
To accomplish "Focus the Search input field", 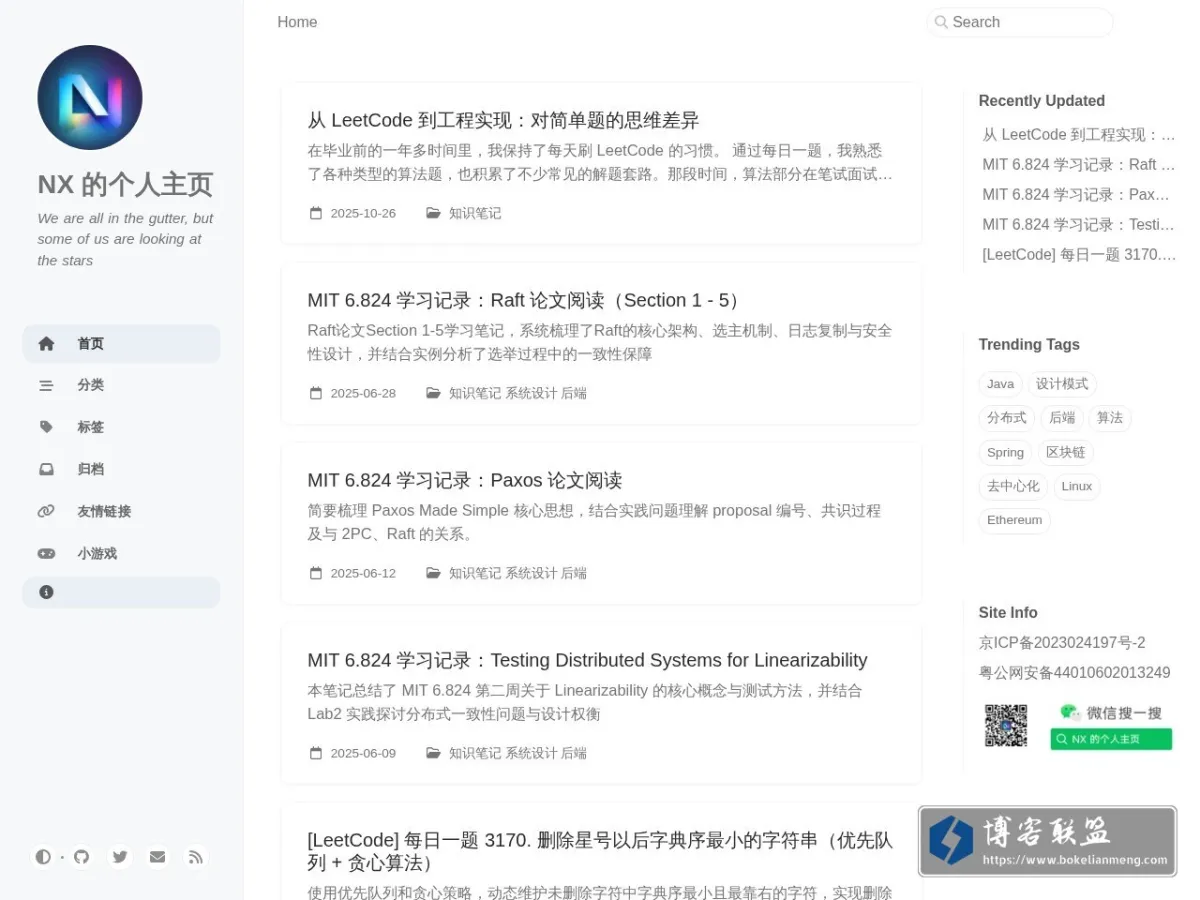I will (1020, 22).
